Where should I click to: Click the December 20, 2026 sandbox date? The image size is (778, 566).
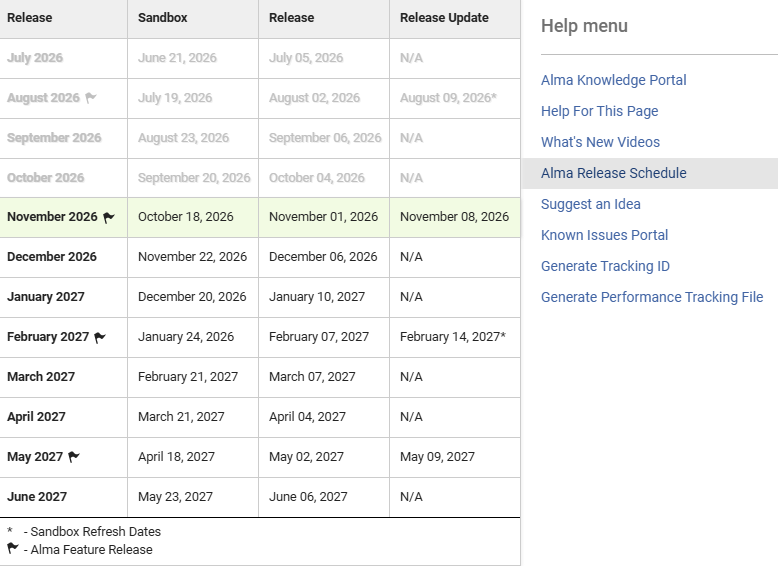point(192,297)
